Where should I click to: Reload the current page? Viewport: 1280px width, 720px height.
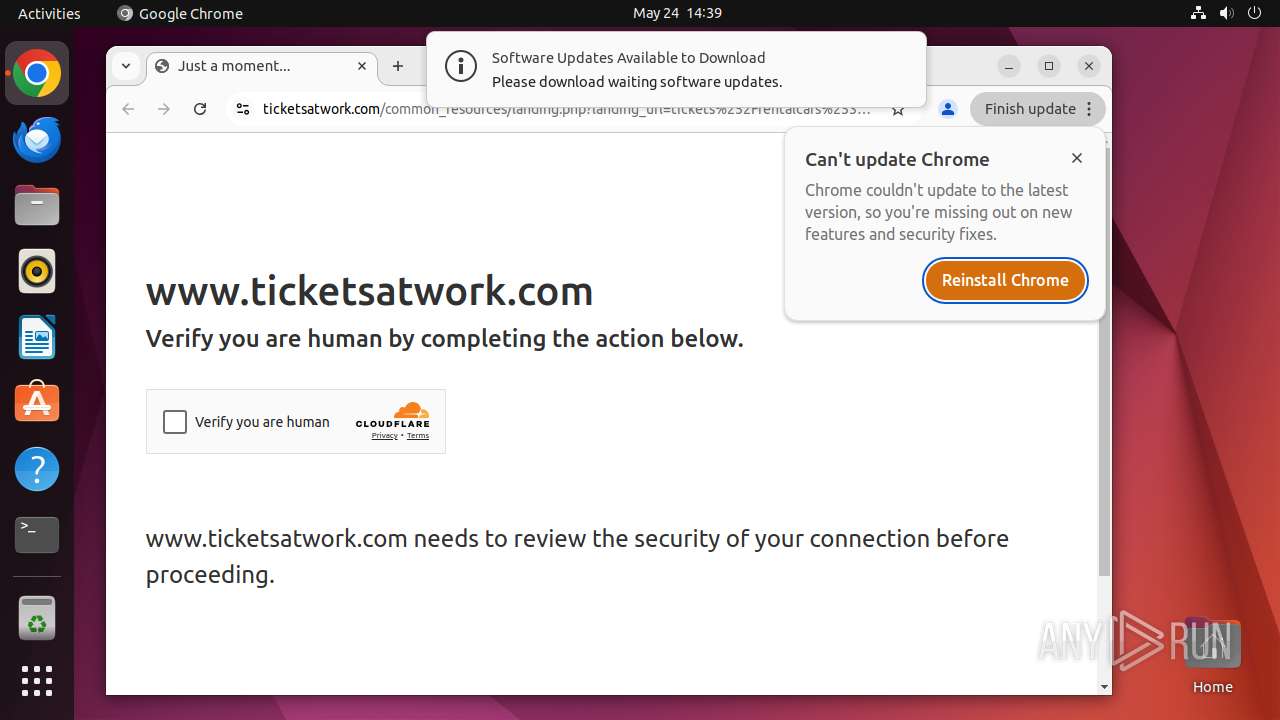(200, 109)
